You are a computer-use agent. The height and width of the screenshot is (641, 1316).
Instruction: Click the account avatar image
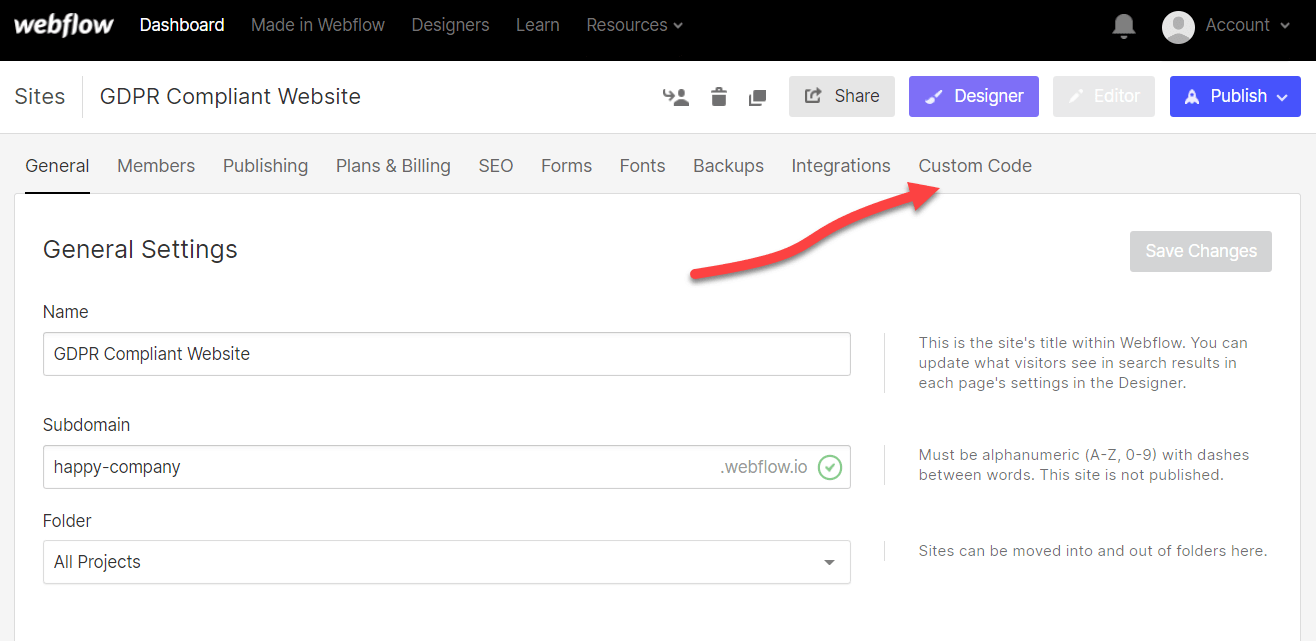point(1178,26)
